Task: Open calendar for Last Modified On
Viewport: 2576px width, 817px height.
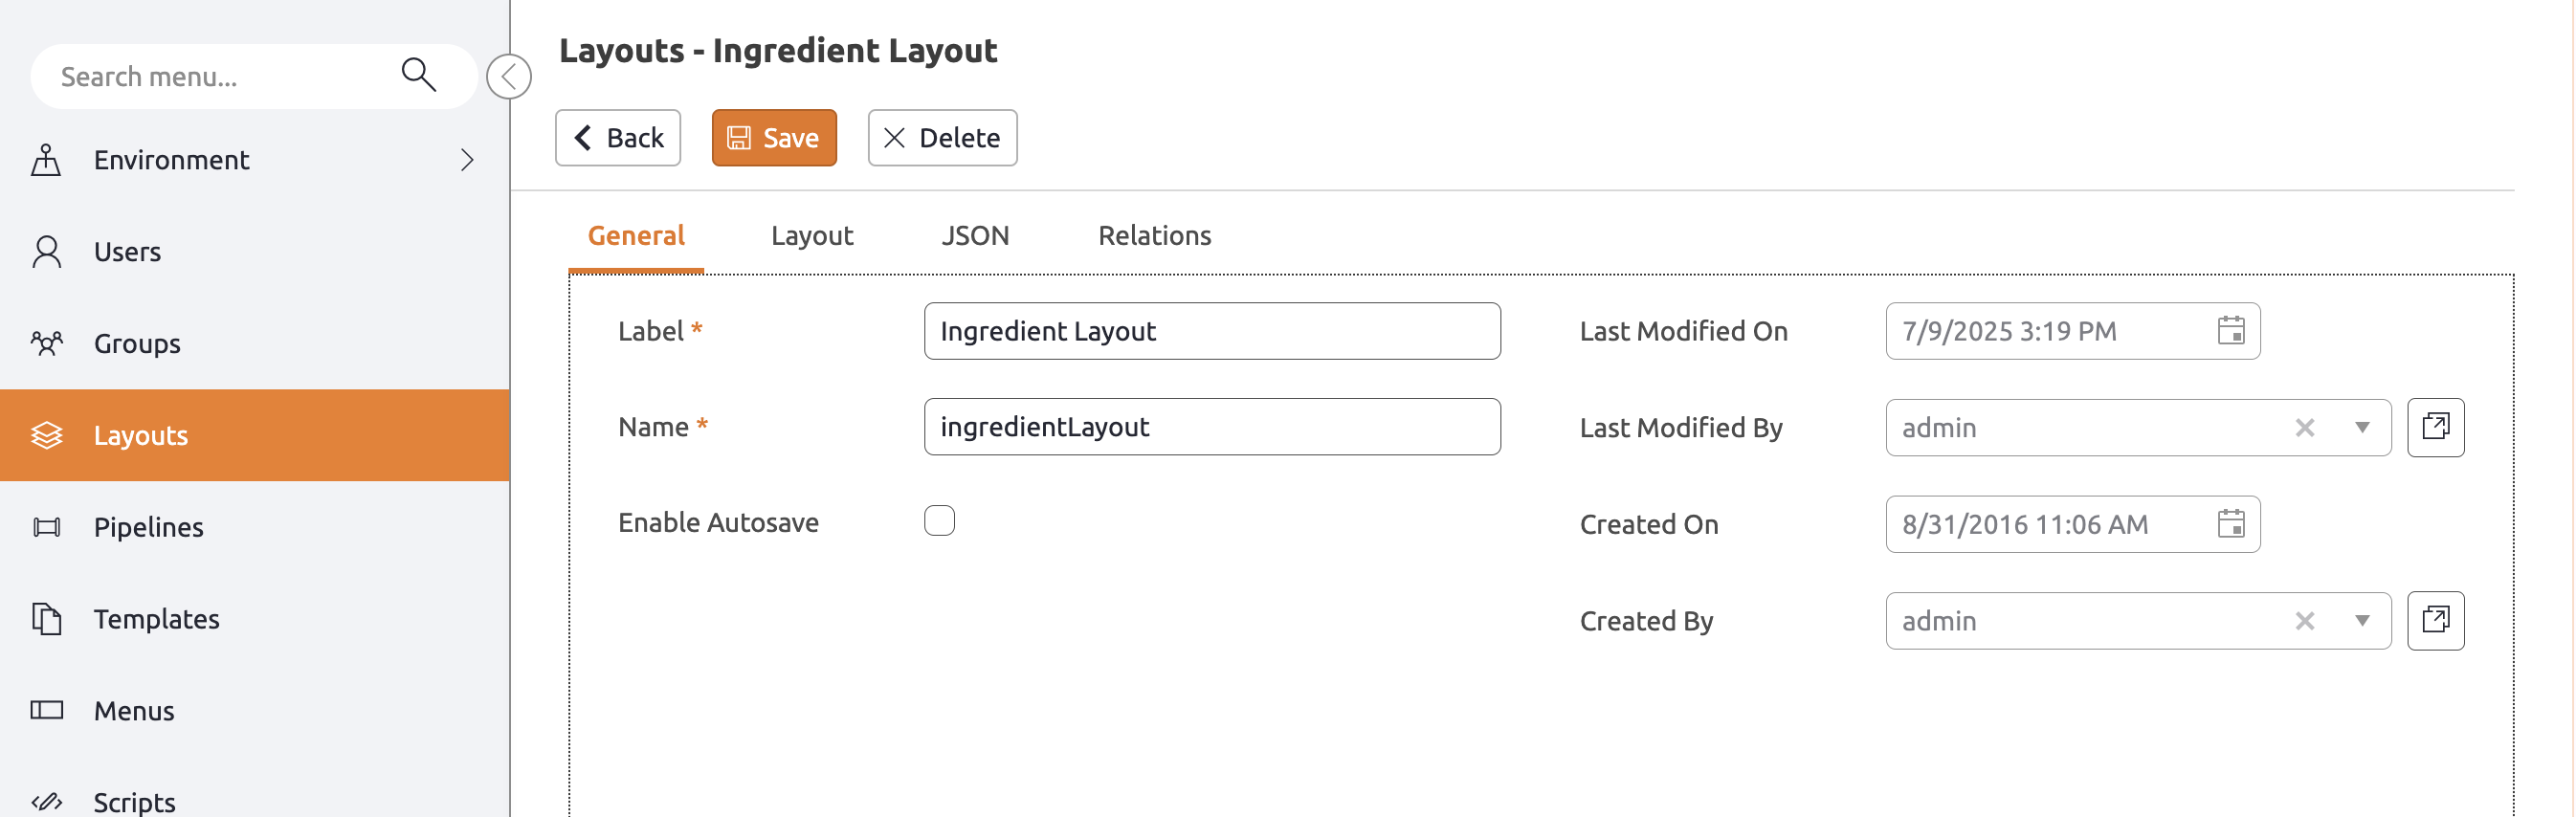Action: click(x=2230, y=331)
